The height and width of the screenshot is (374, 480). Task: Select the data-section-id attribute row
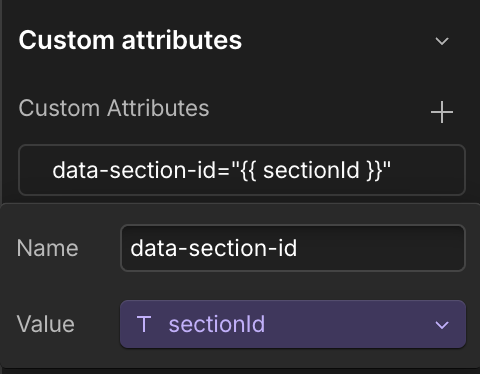242,170
